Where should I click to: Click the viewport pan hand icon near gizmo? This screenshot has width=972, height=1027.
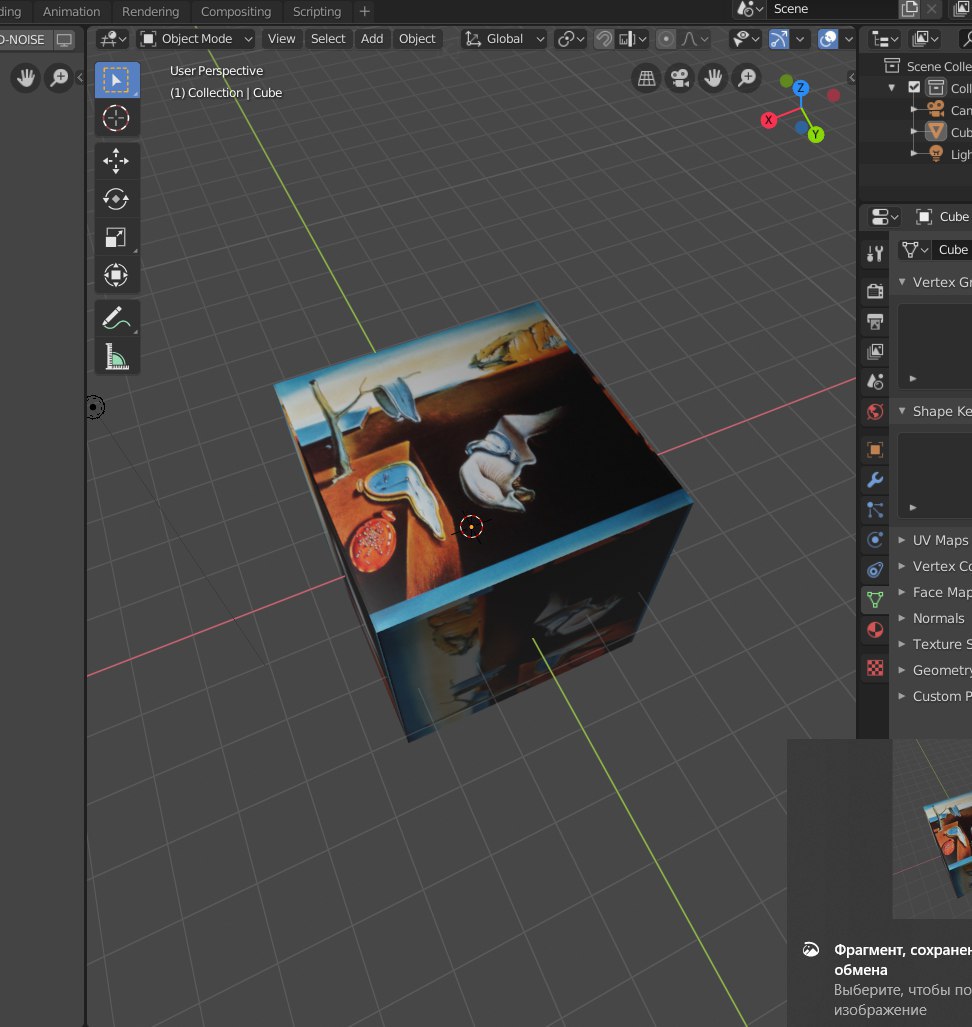[713, 79]
